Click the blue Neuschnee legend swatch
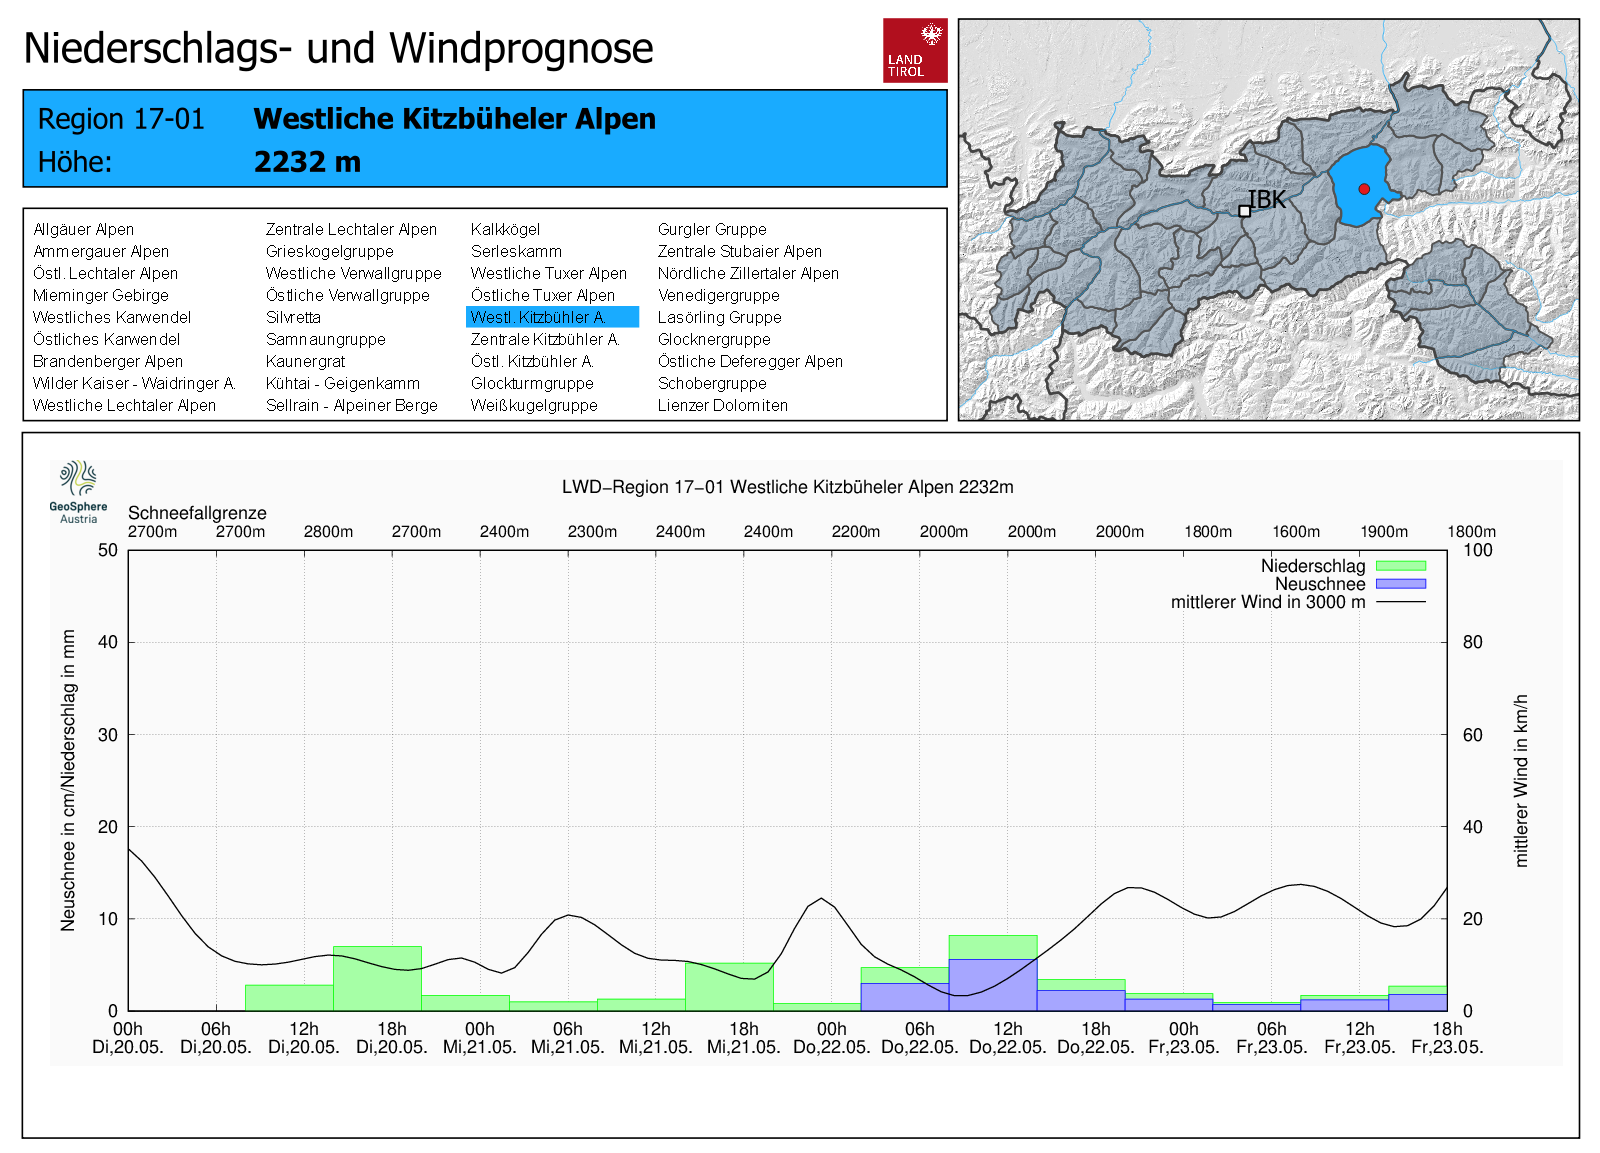This screenshot has width=1600, height=1153. [x=1400, y=584]
